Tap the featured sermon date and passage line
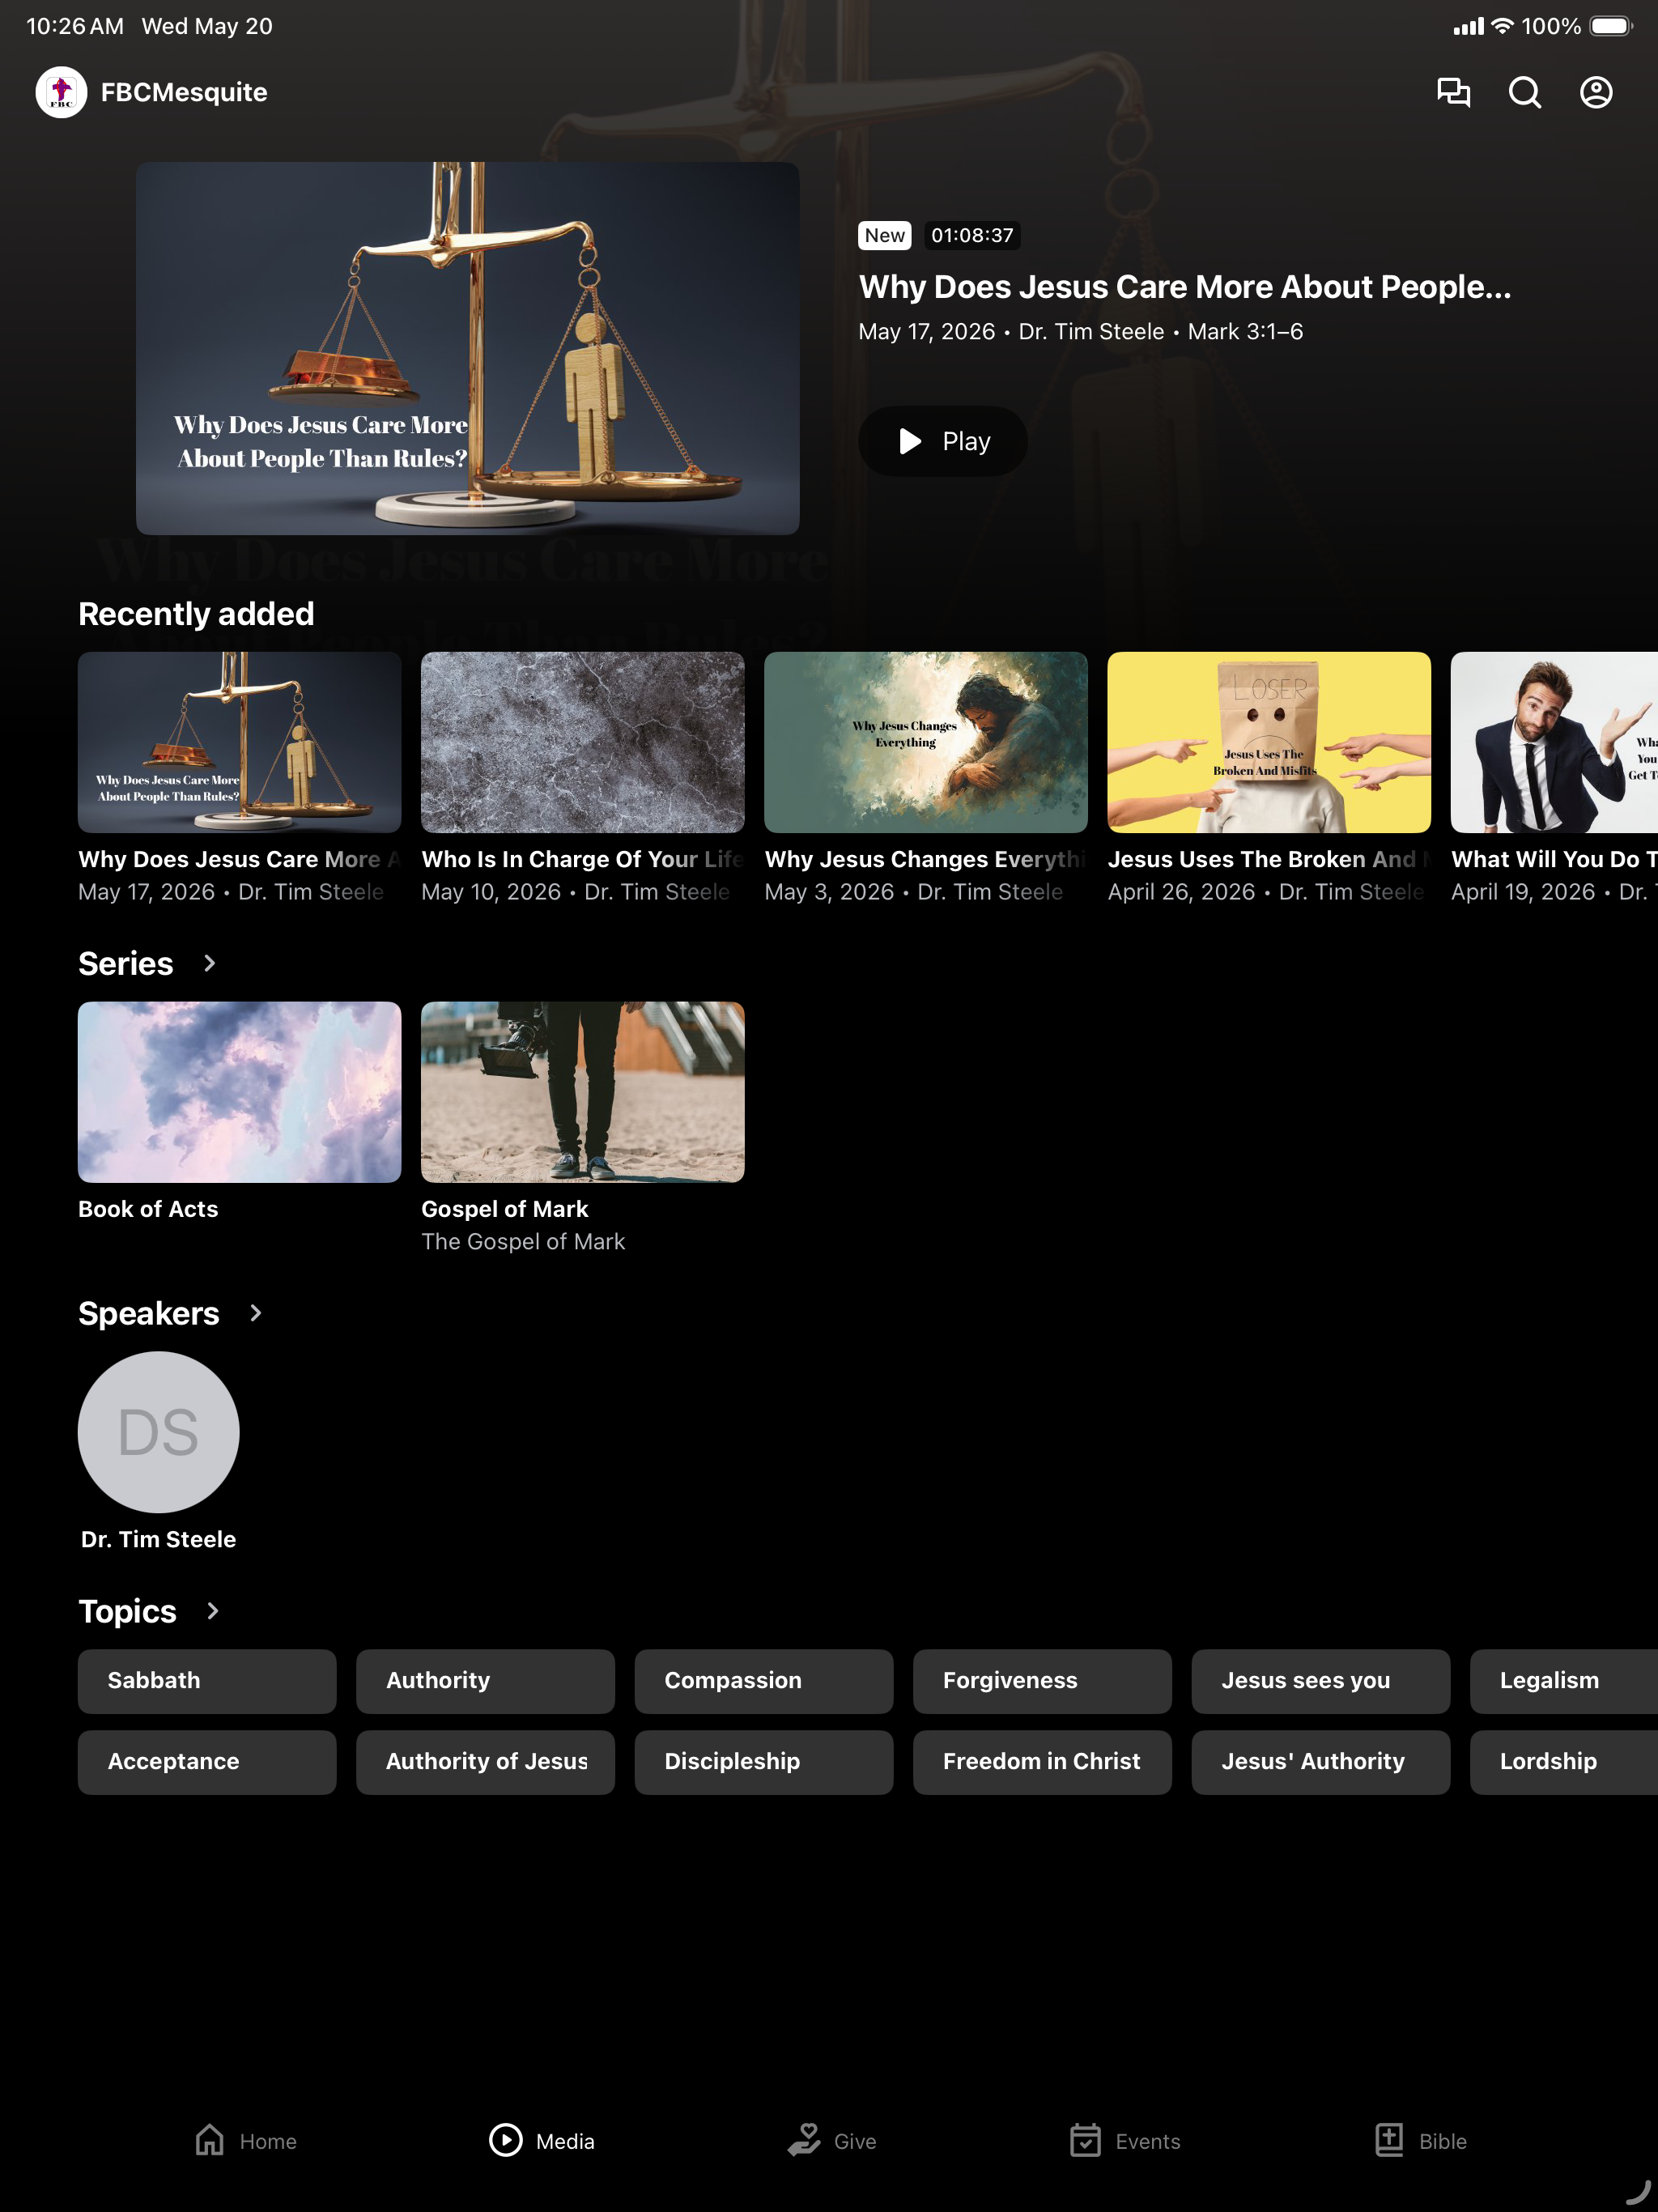1658x2212 pixels. pyautogui.click(x=1081, y=332)
